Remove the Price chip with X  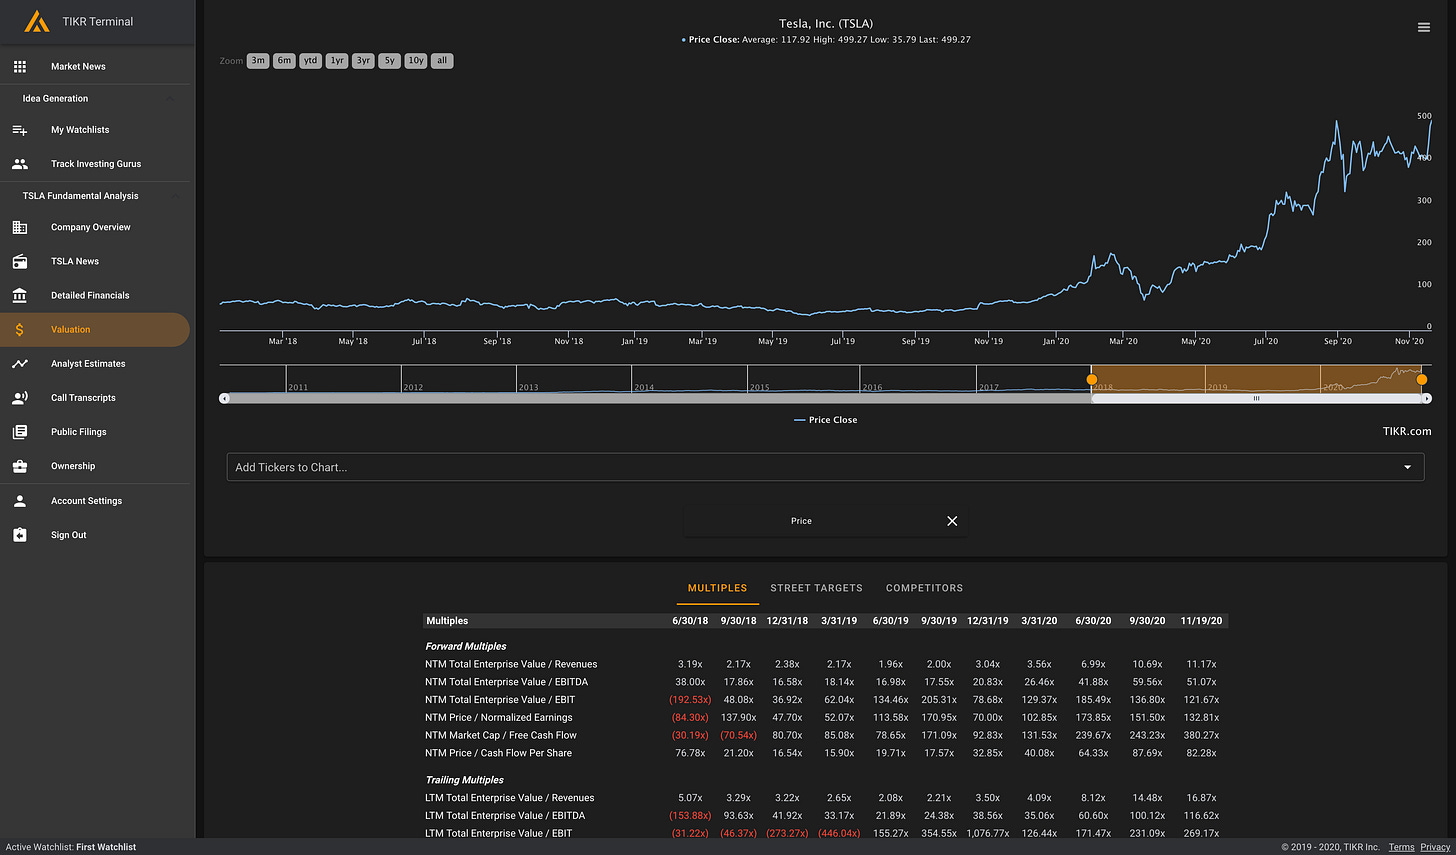tap(952, 521)
